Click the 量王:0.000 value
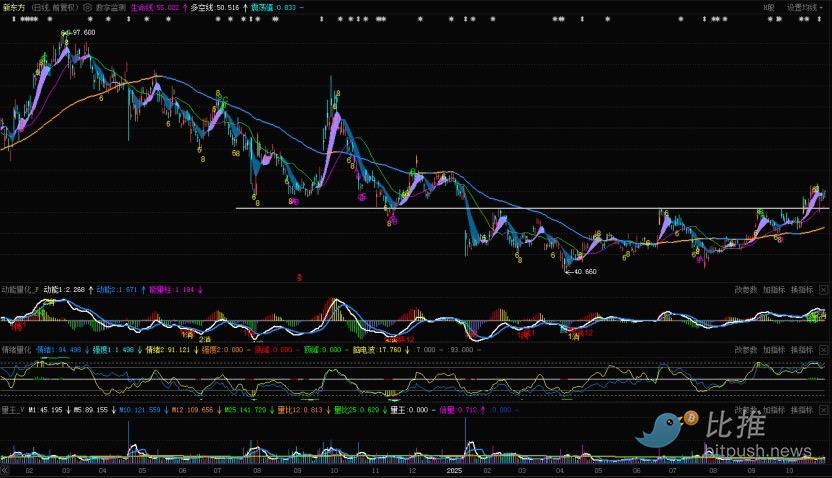This screenshot has height=478, width=832. coord(409,410)
